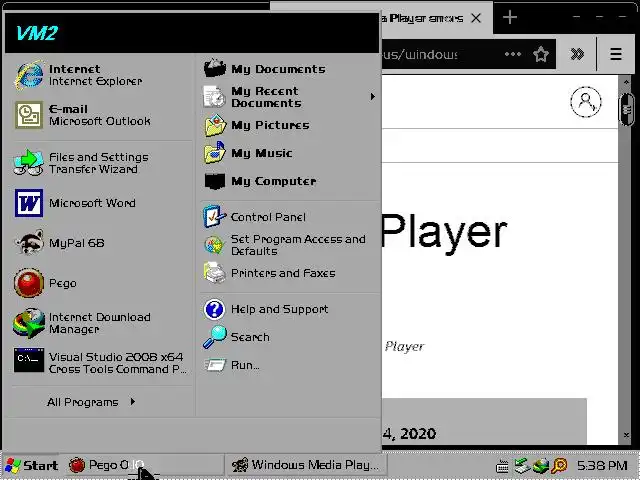Open My Pictures folder icon
This screenshot has width=640, height=480.
[215, 125]
